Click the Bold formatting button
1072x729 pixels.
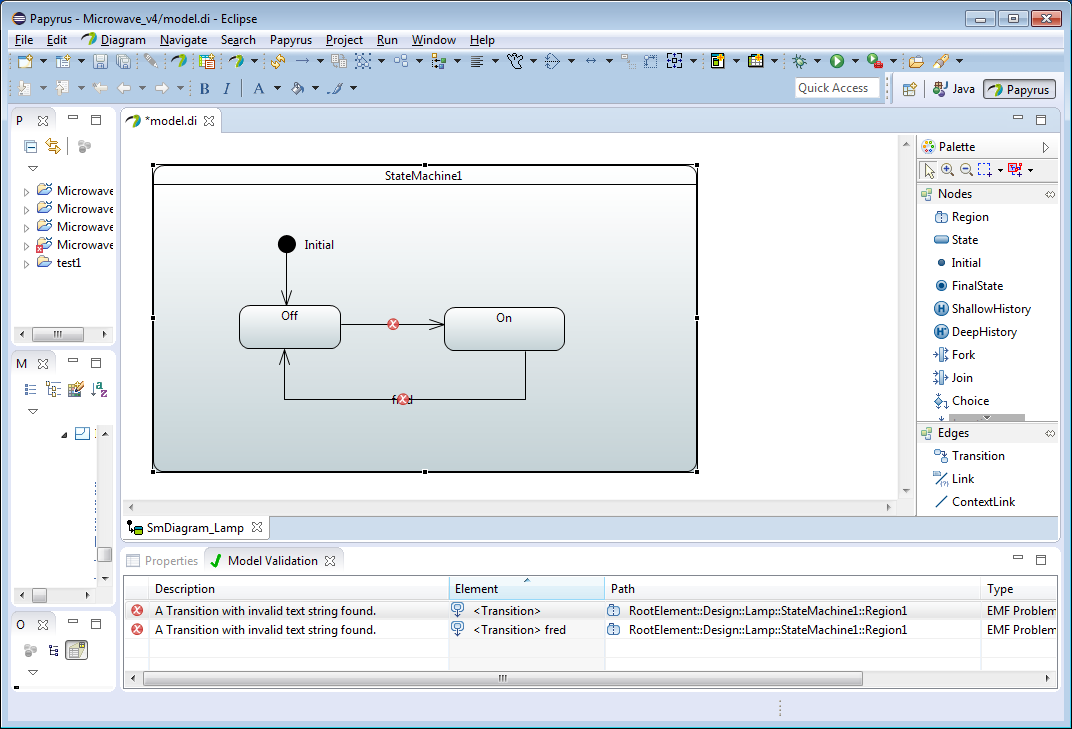[204, 88]
